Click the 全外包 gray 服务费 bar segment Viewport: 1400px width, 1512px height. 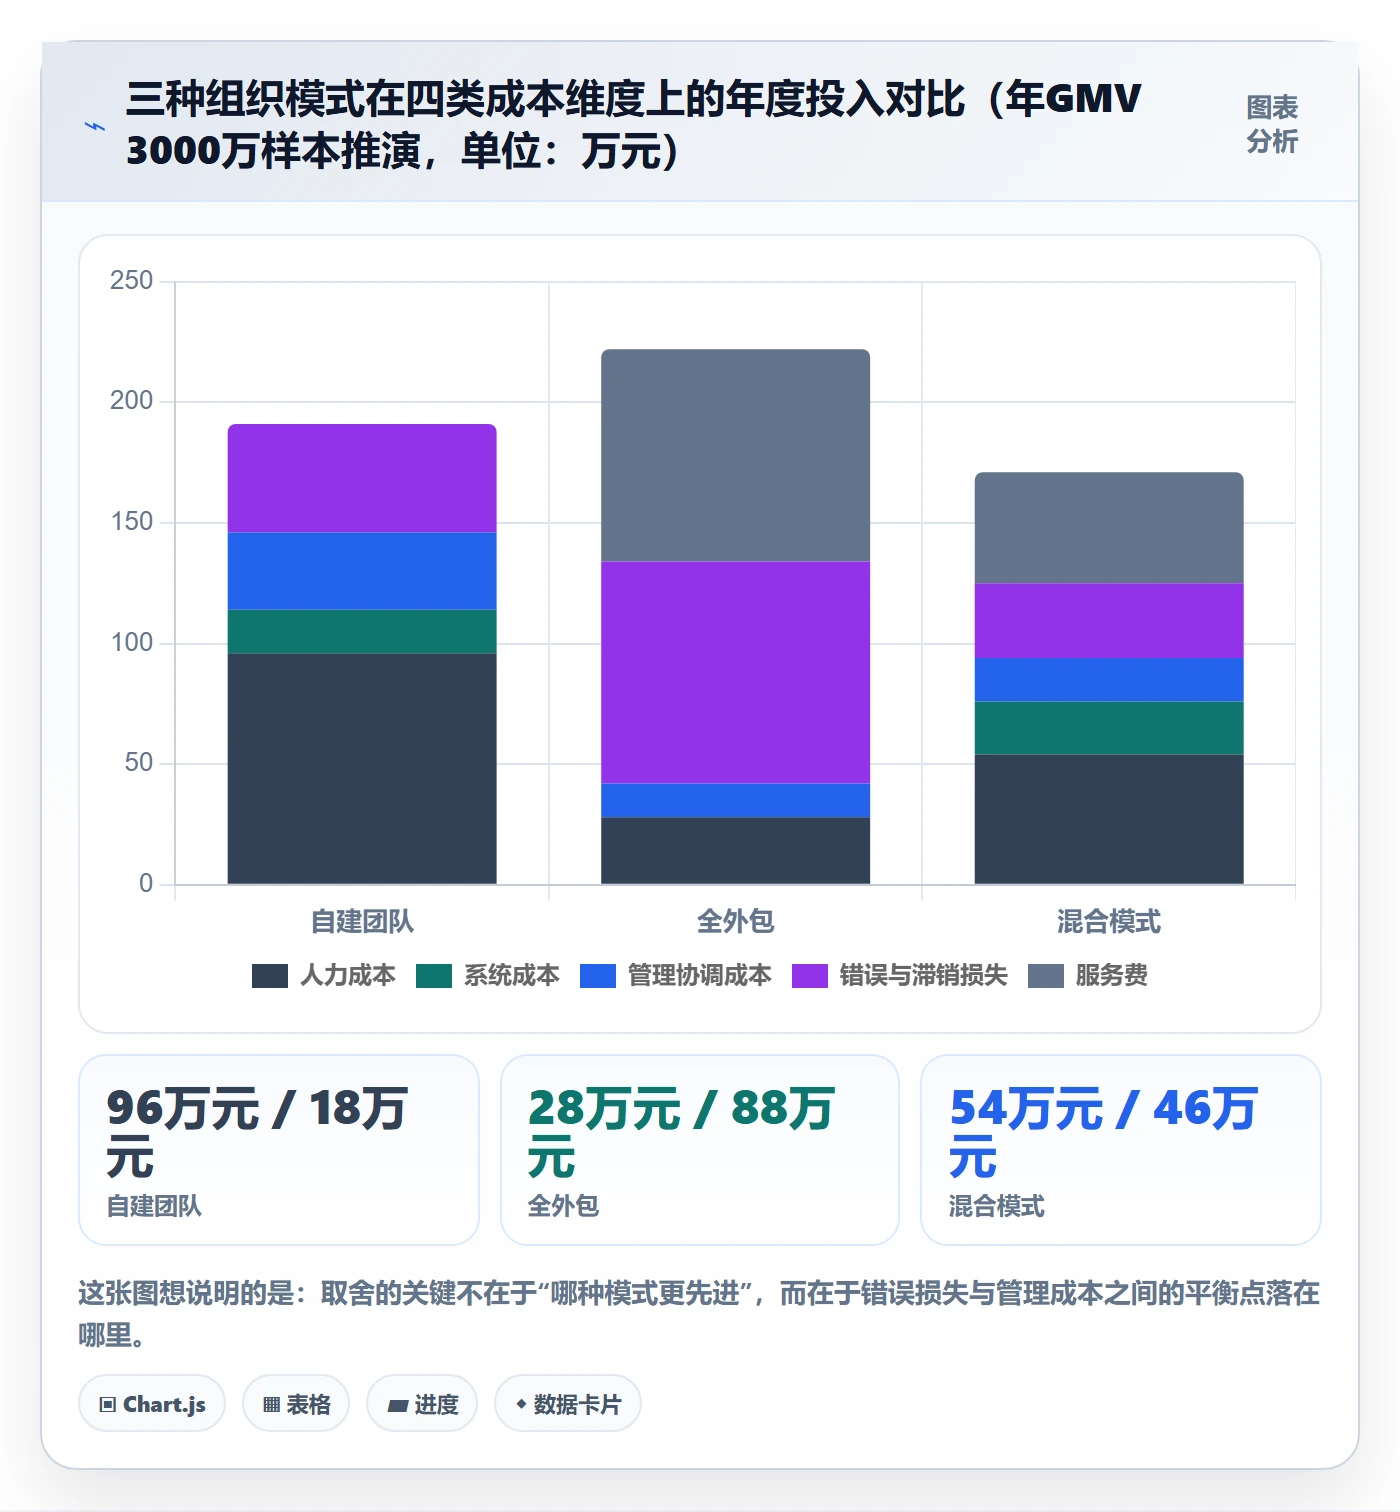pos(735,456)
